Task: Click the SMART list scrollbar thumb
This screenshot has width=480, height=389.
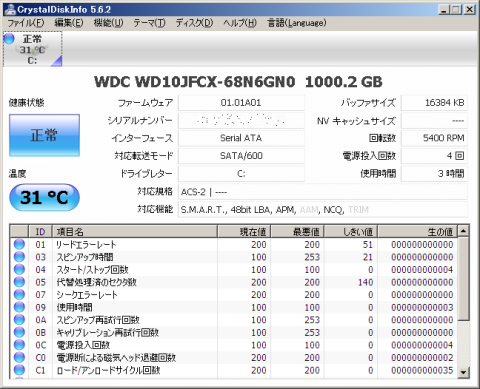Action: click(x=463, y=279)
